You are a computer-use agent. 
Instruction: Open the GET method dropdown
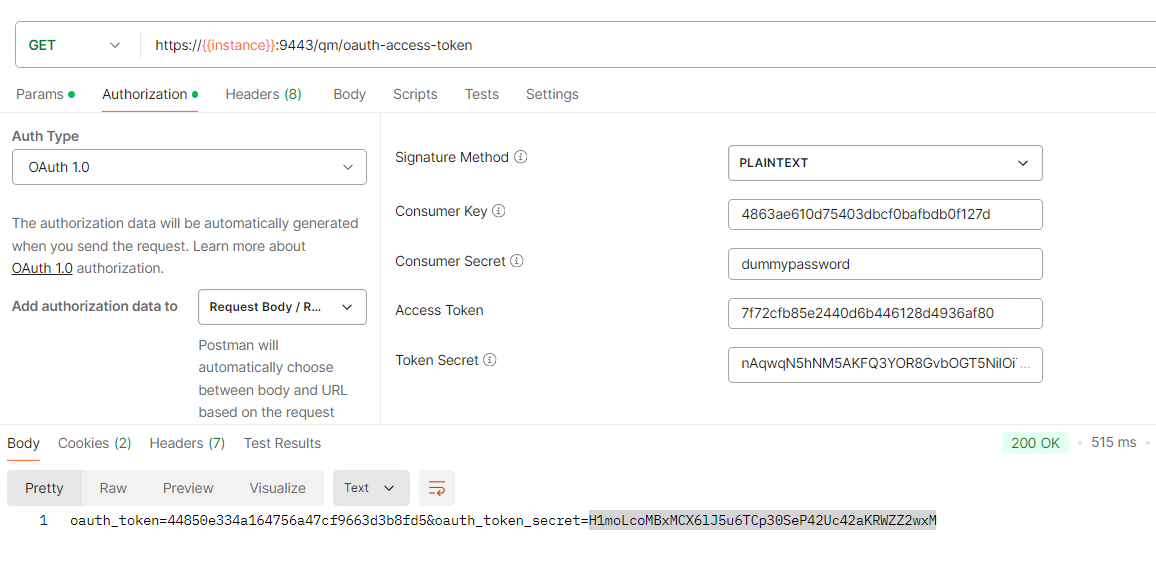click(75, 45)
